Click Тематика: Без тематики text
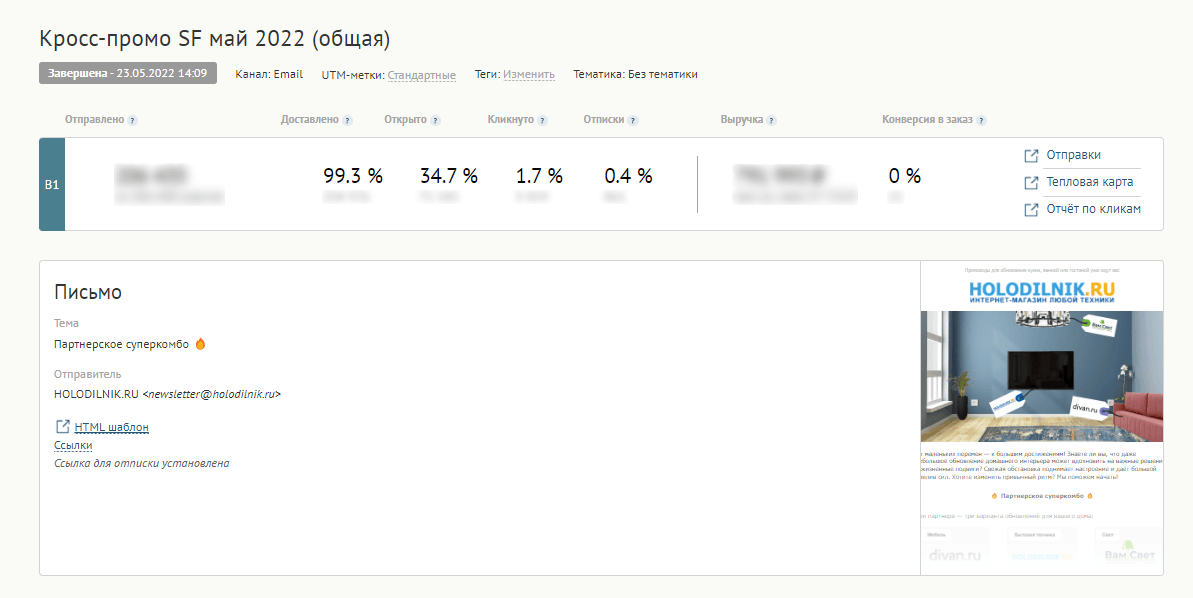 click(x=635, y=75)
